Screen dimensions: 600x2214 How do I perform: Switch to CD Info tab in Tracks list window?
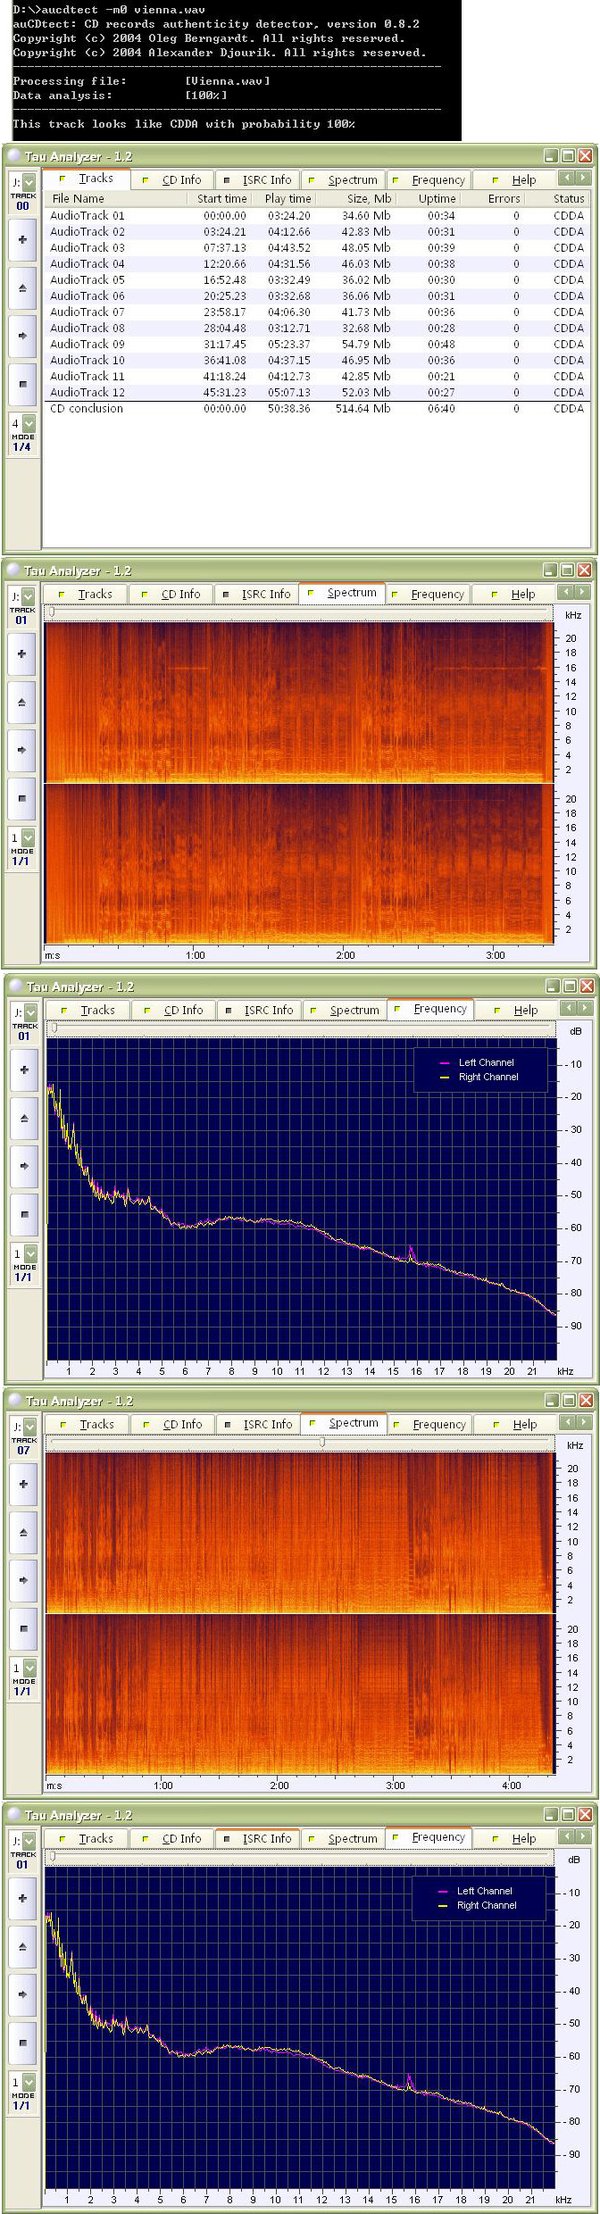click(x=172, y=180)
